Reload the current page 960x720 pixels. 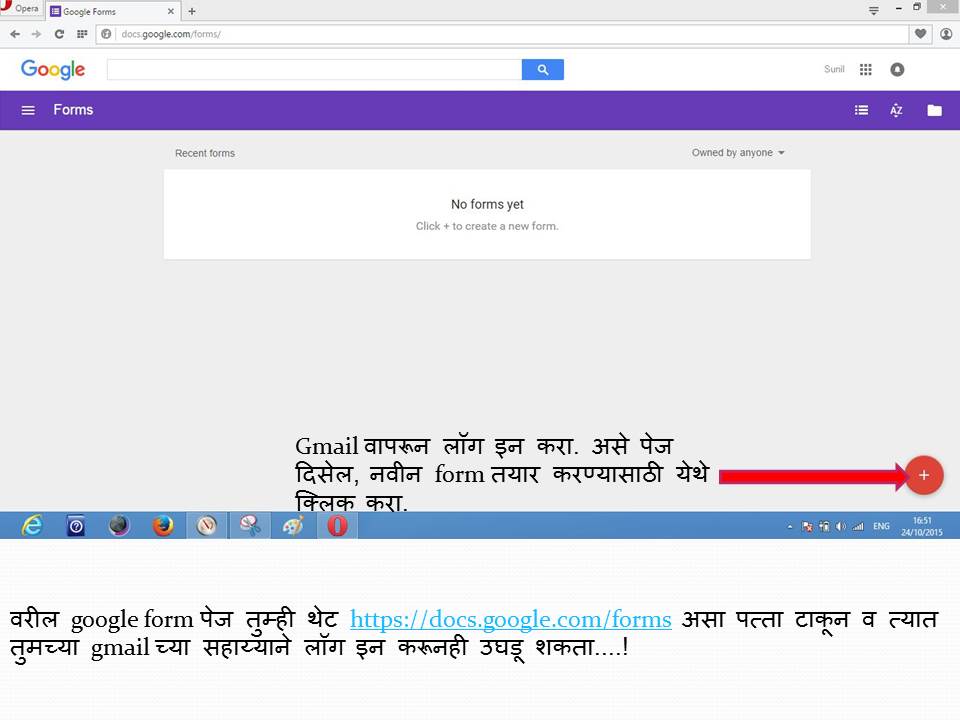[59, 34]
